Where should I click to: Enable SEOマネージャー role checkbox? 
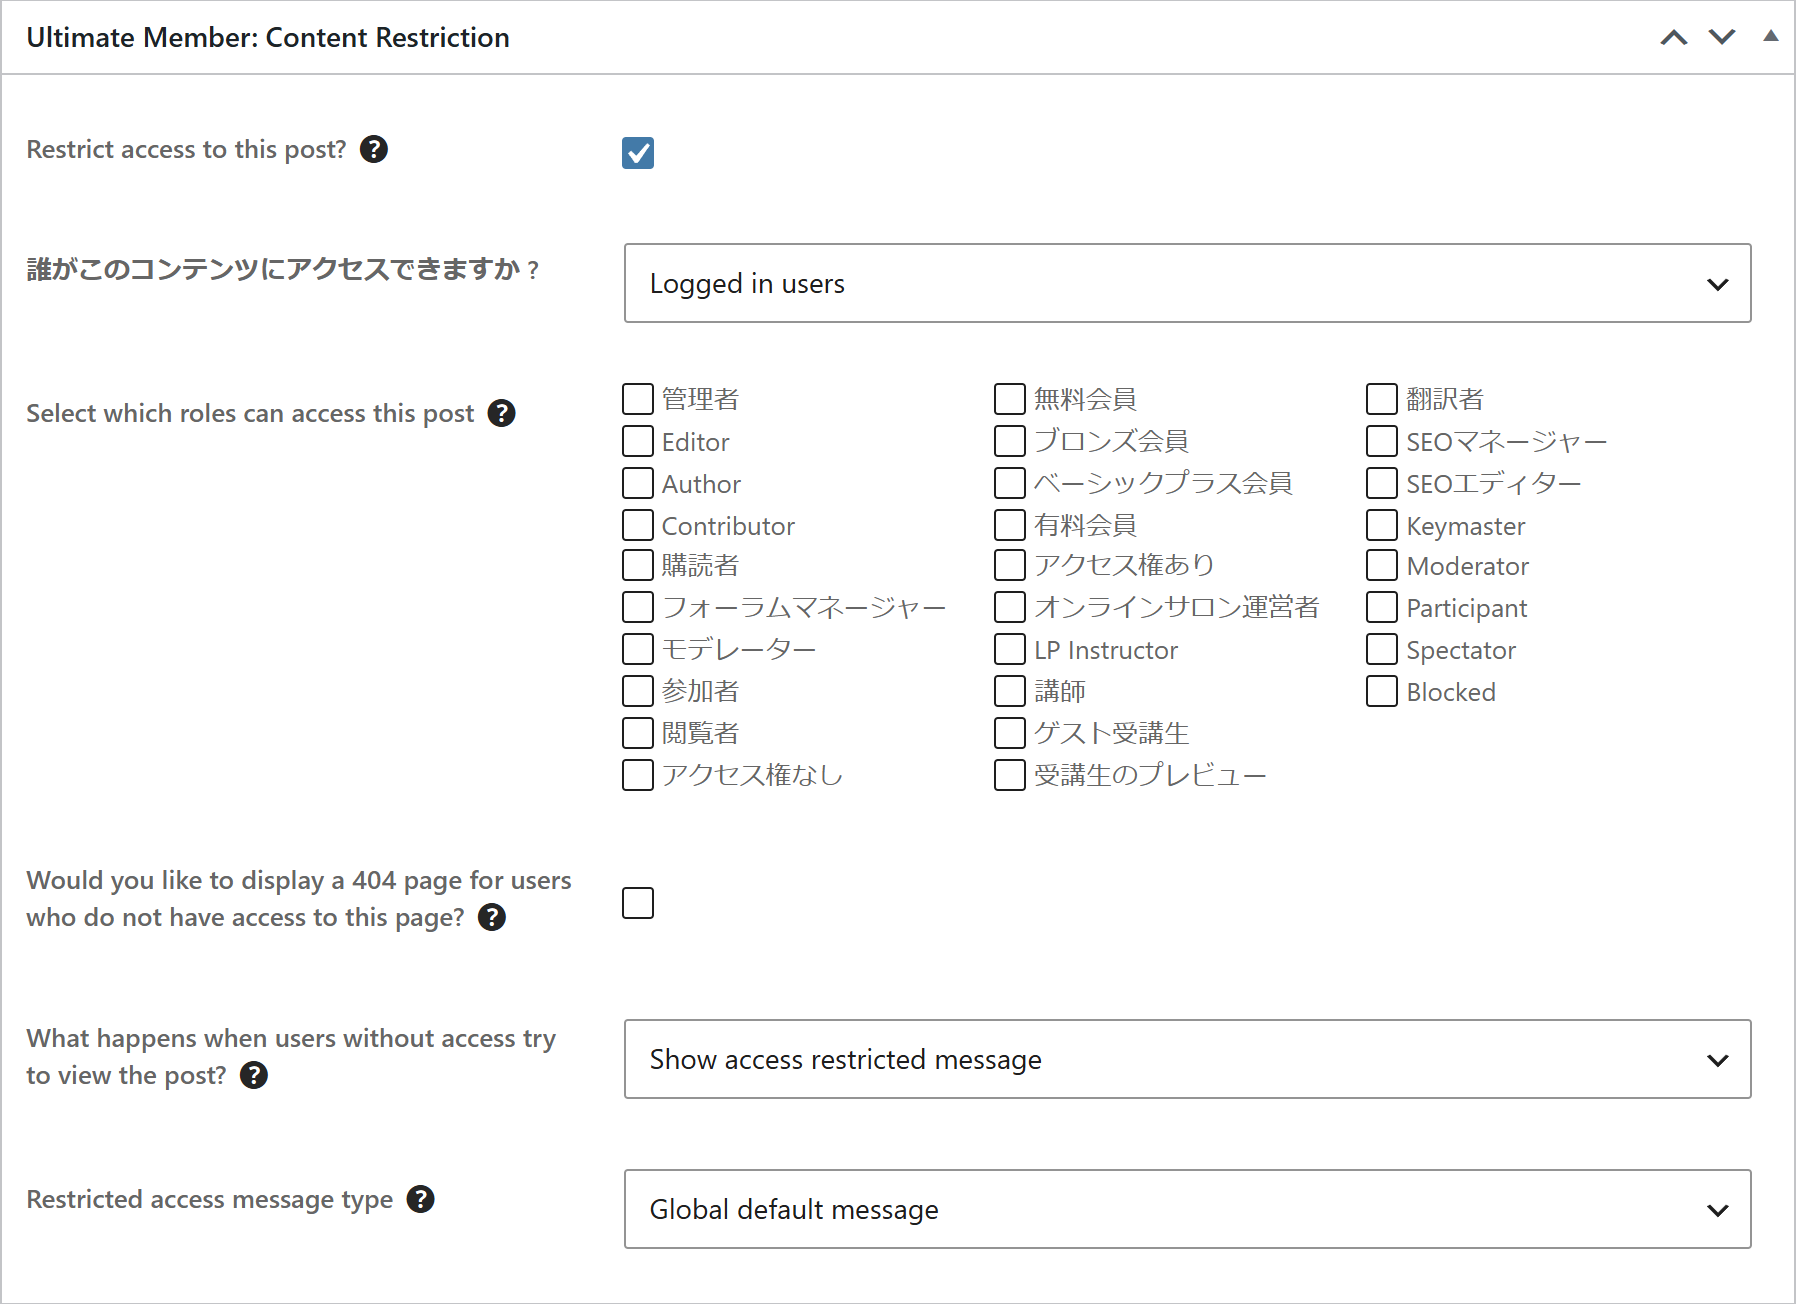[1382, 441]
